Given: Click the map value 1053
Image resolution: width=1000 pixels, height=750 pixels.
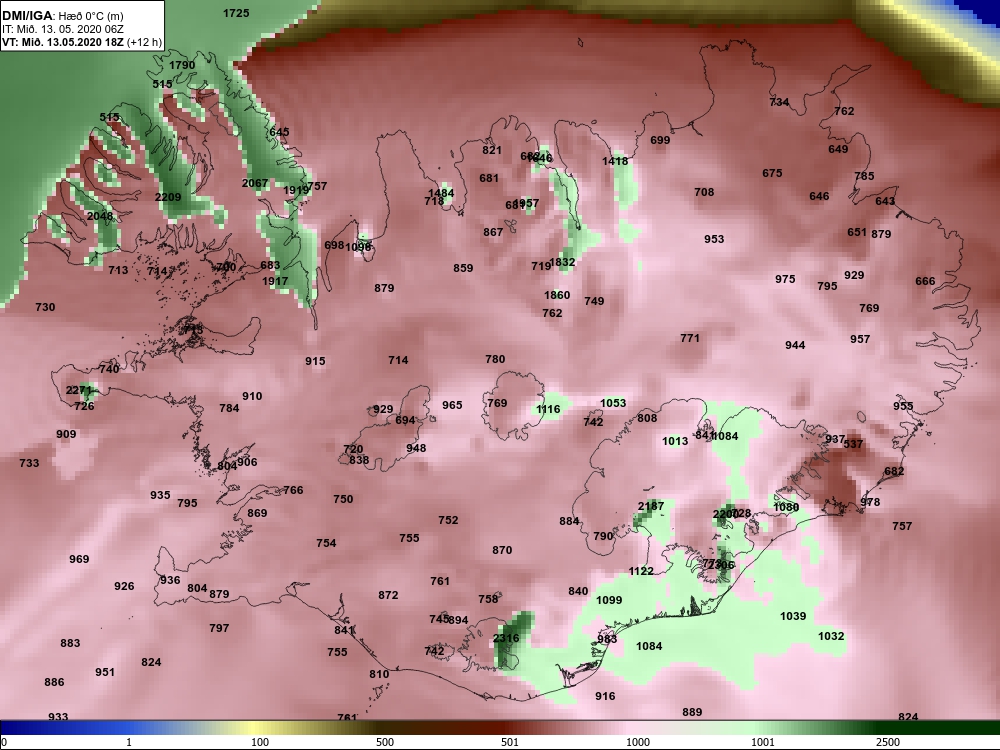Looking at the screenshot, I should [613, 403].
